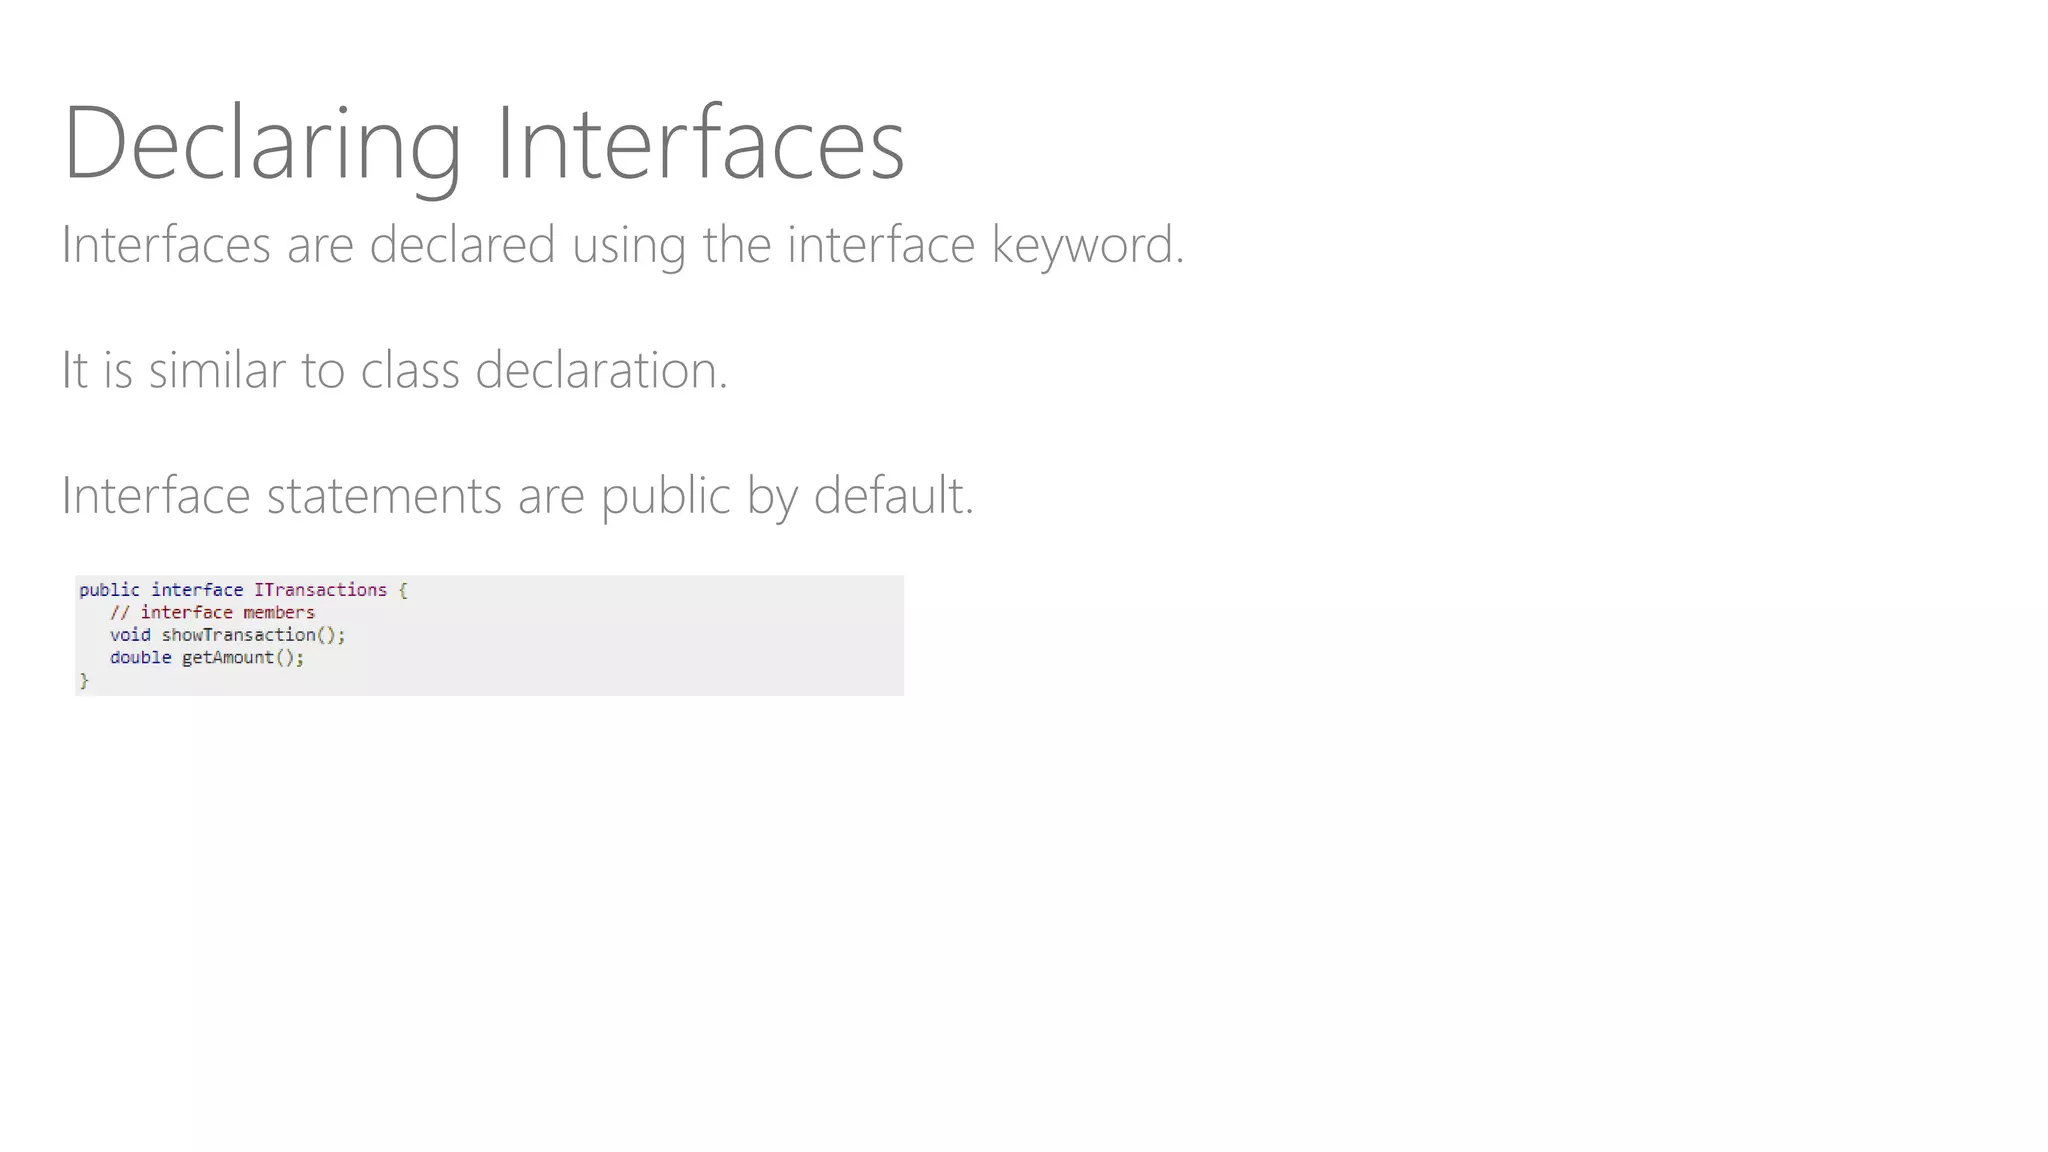Click the word 'Declaring' in the title

(262, 143)
